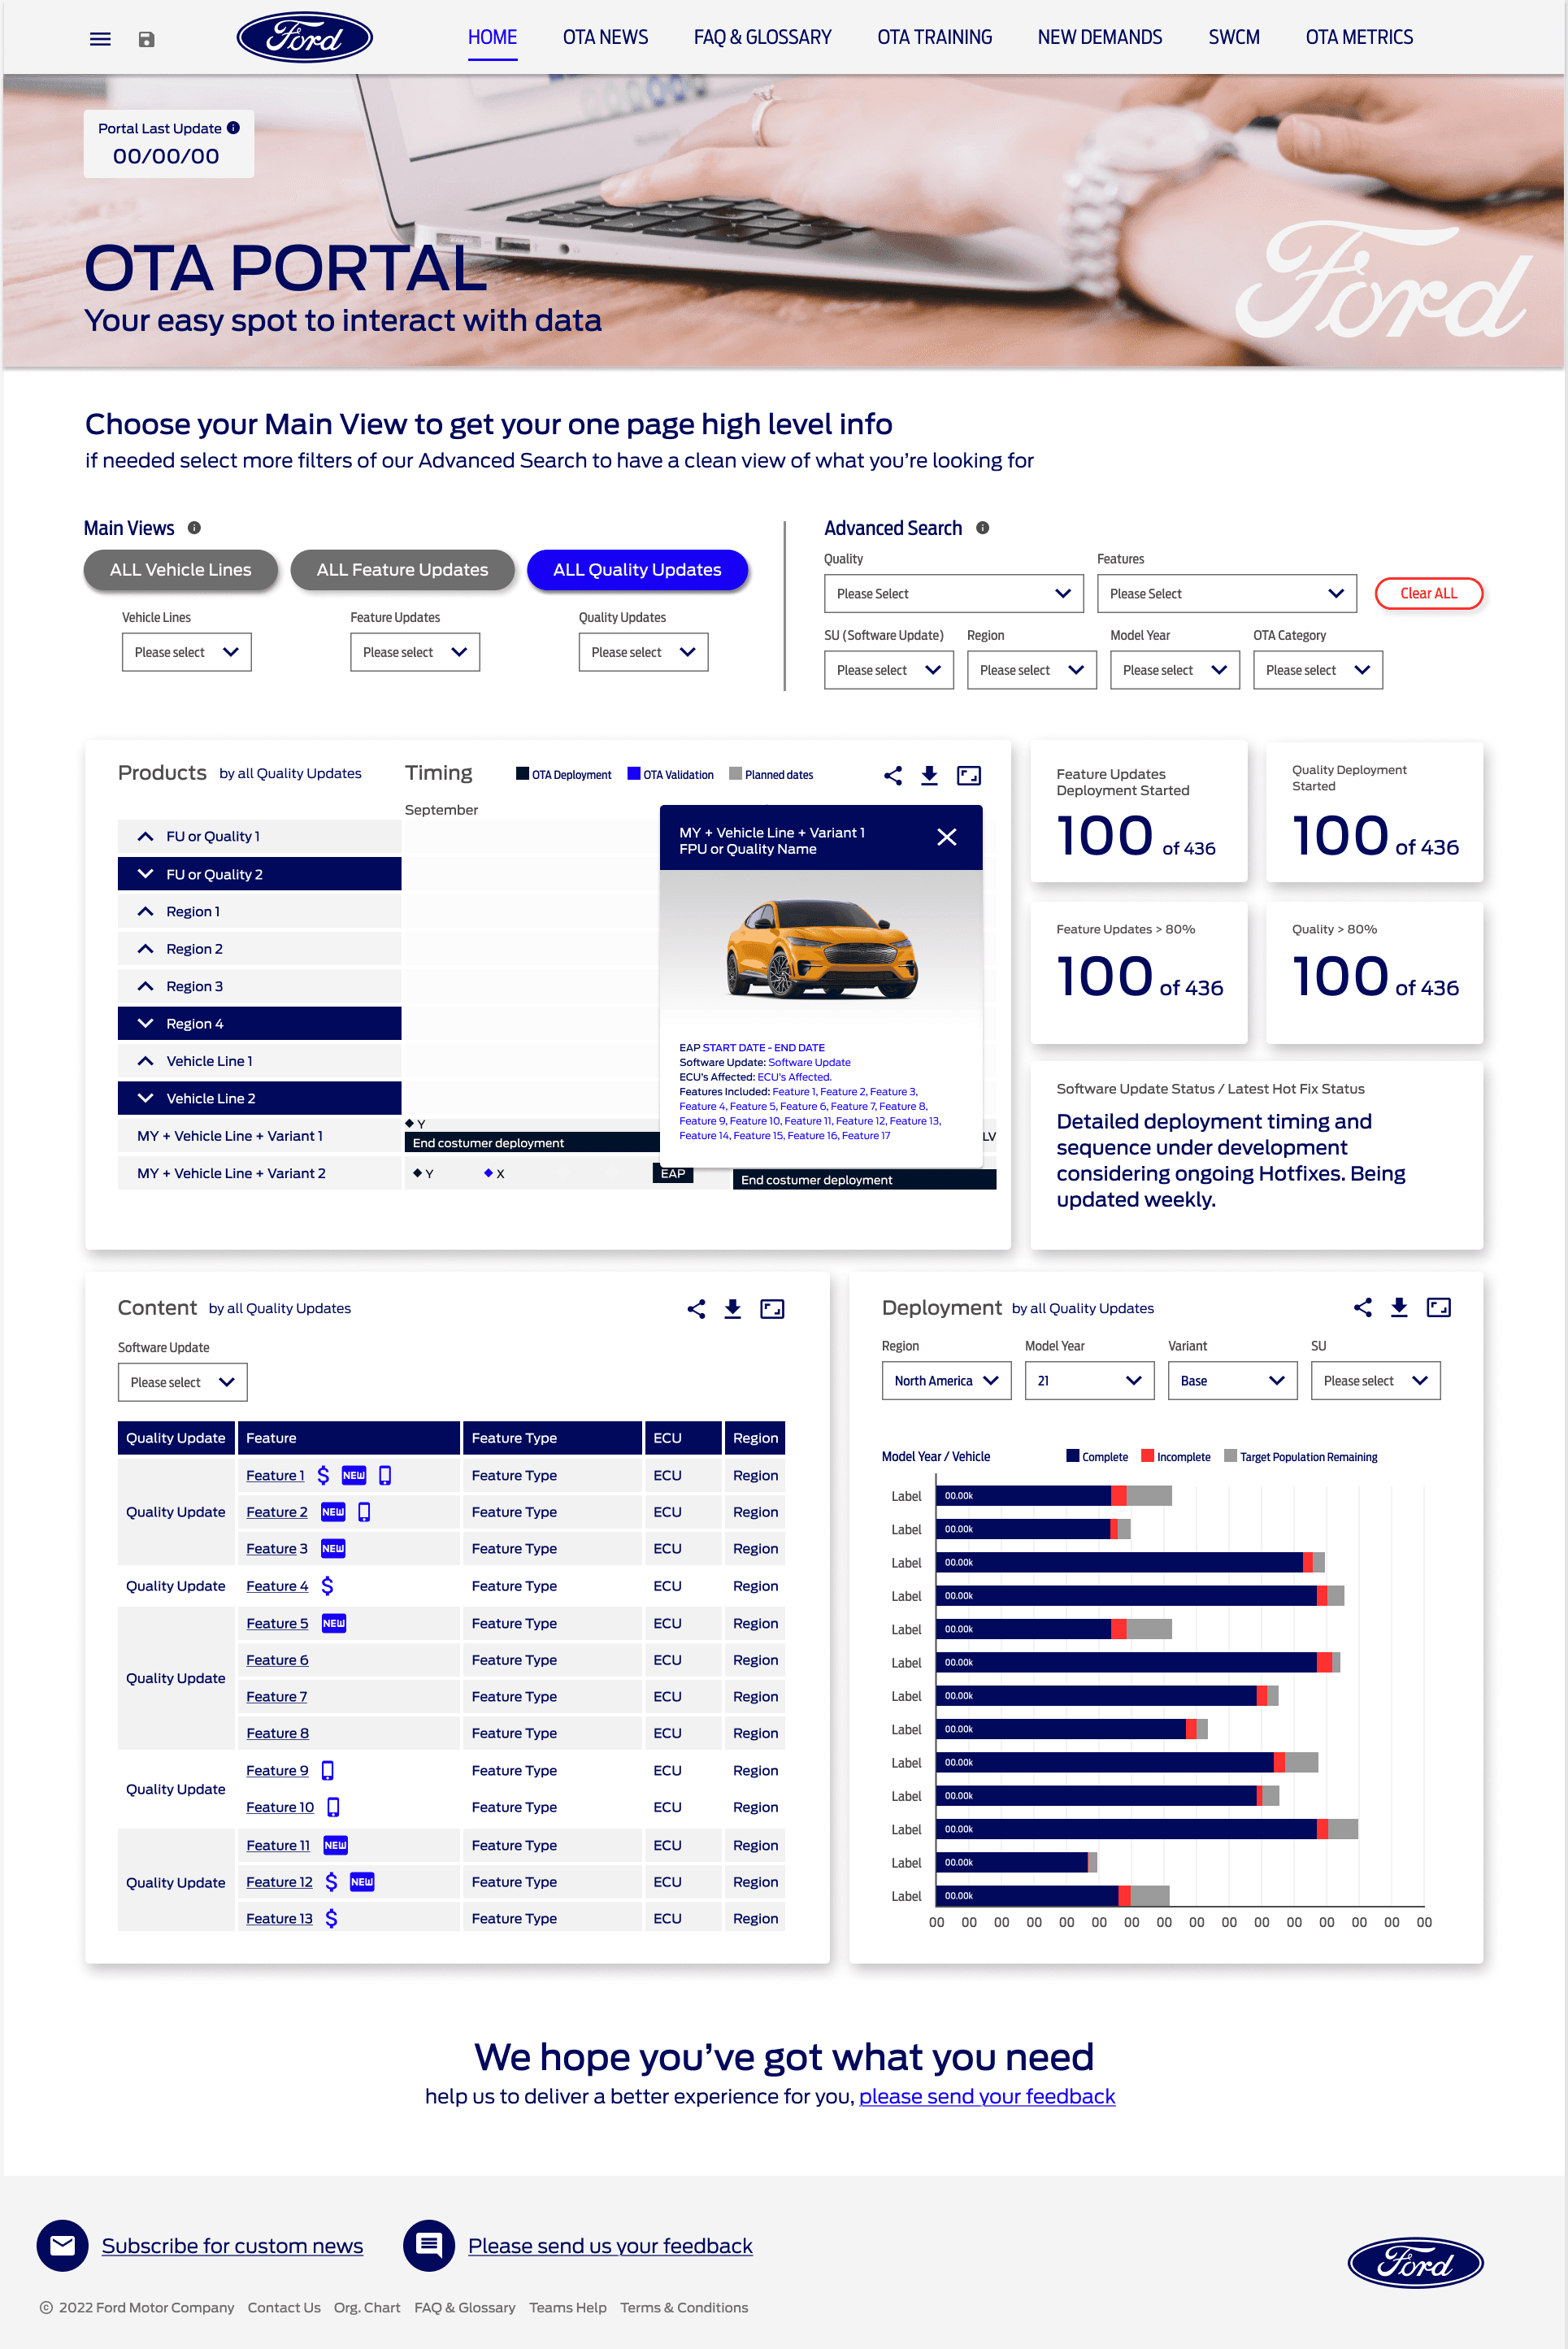
Task: Click Subscribe for custom news link
Action: pyautogui.click(x=232, y=2245)
